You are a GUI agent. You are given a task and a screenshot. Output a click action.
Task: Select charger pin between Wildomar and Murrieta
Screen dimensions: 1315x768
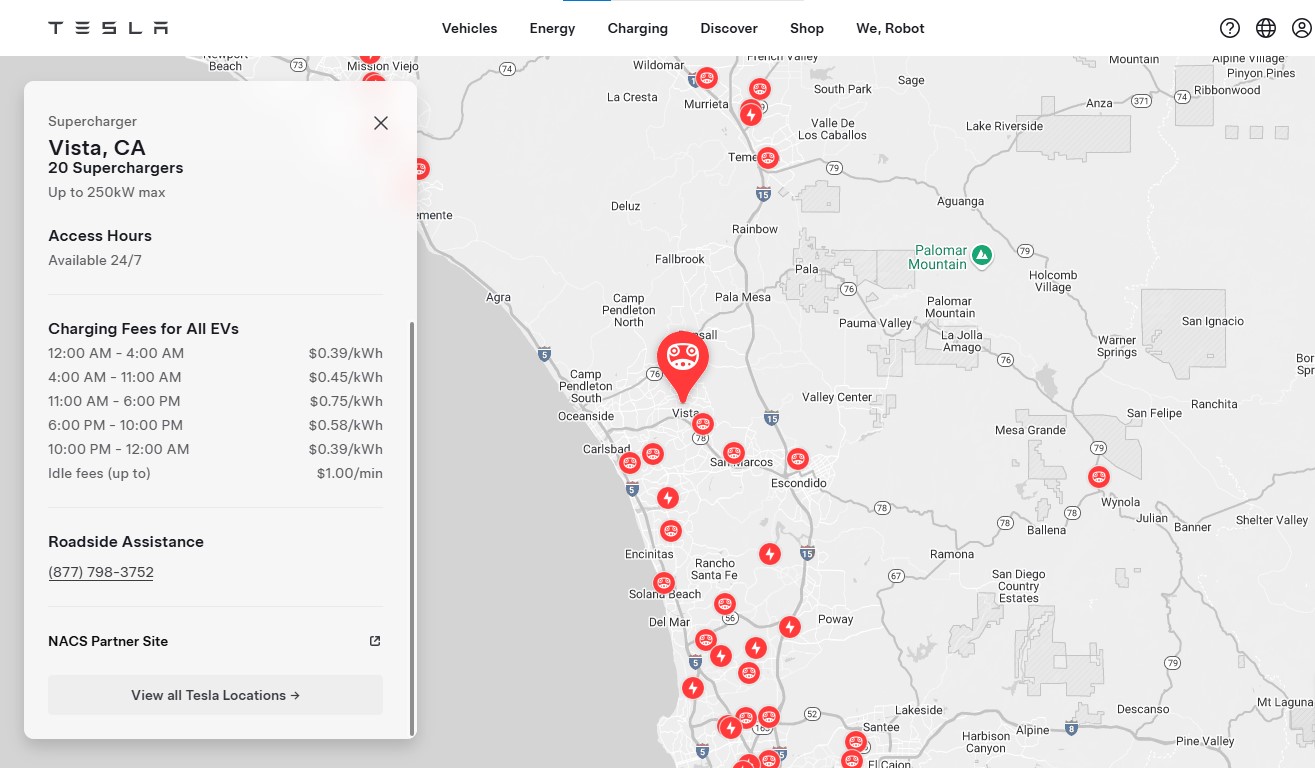click(707, 77)
